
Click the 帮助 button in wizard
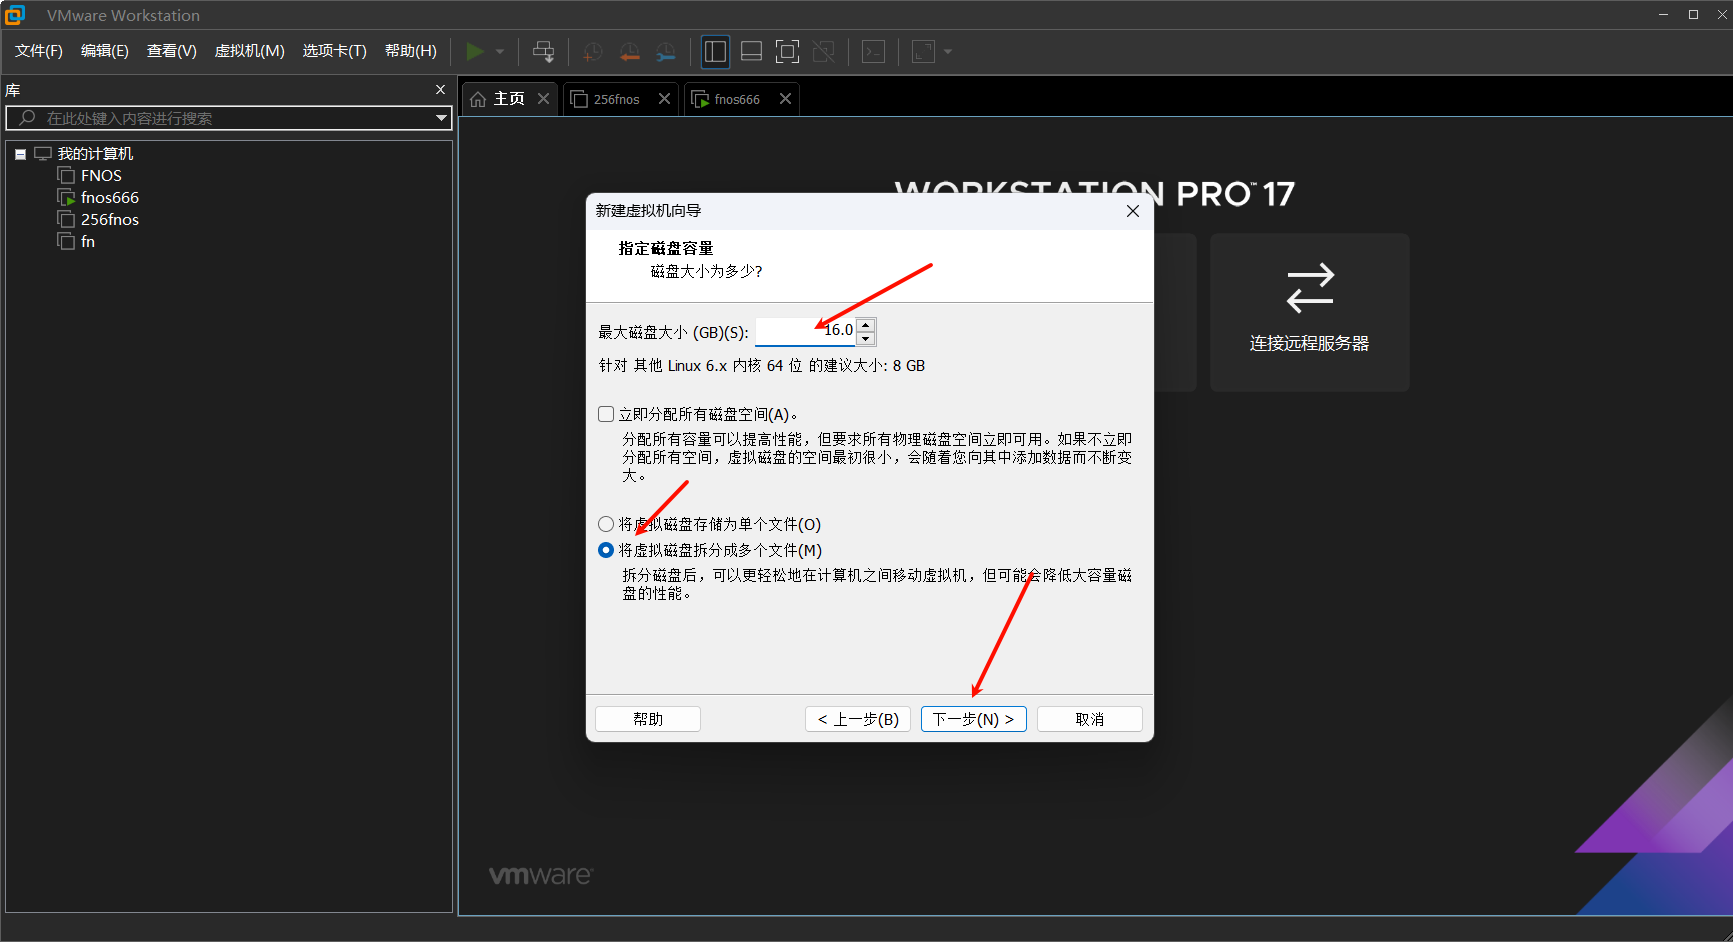point(648,719)
